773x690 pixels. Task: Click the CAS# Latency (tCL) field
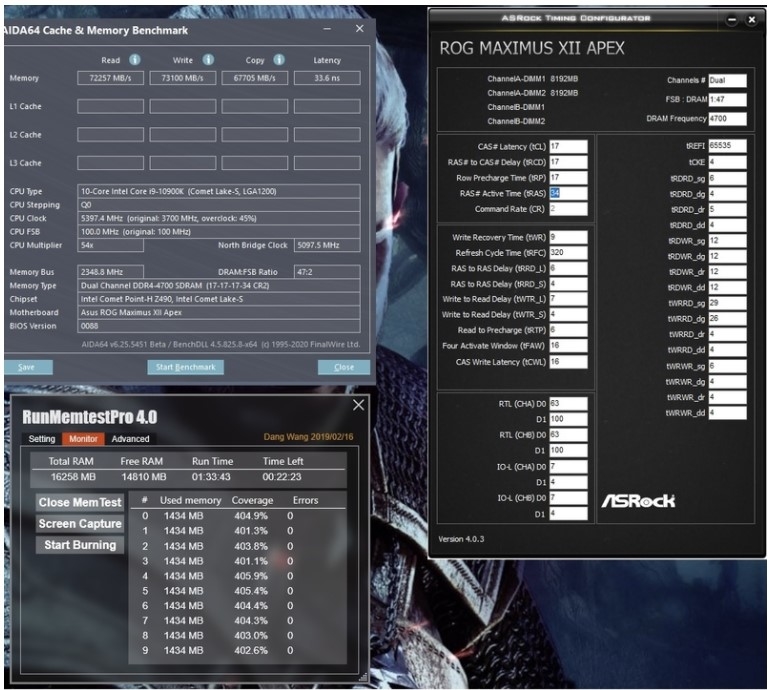(x=568, y=146)
